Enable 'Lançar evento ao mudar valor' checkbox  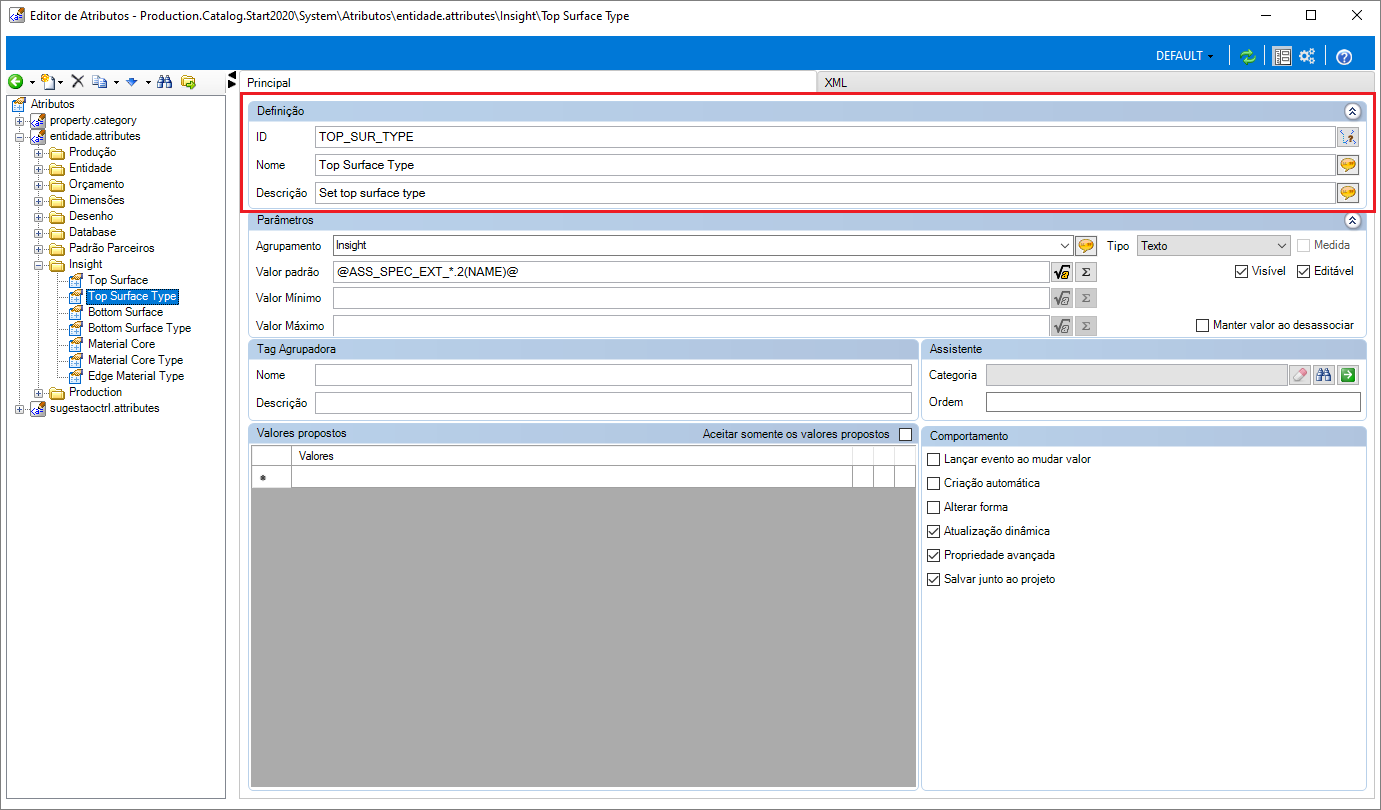click(x=934, y=459)
